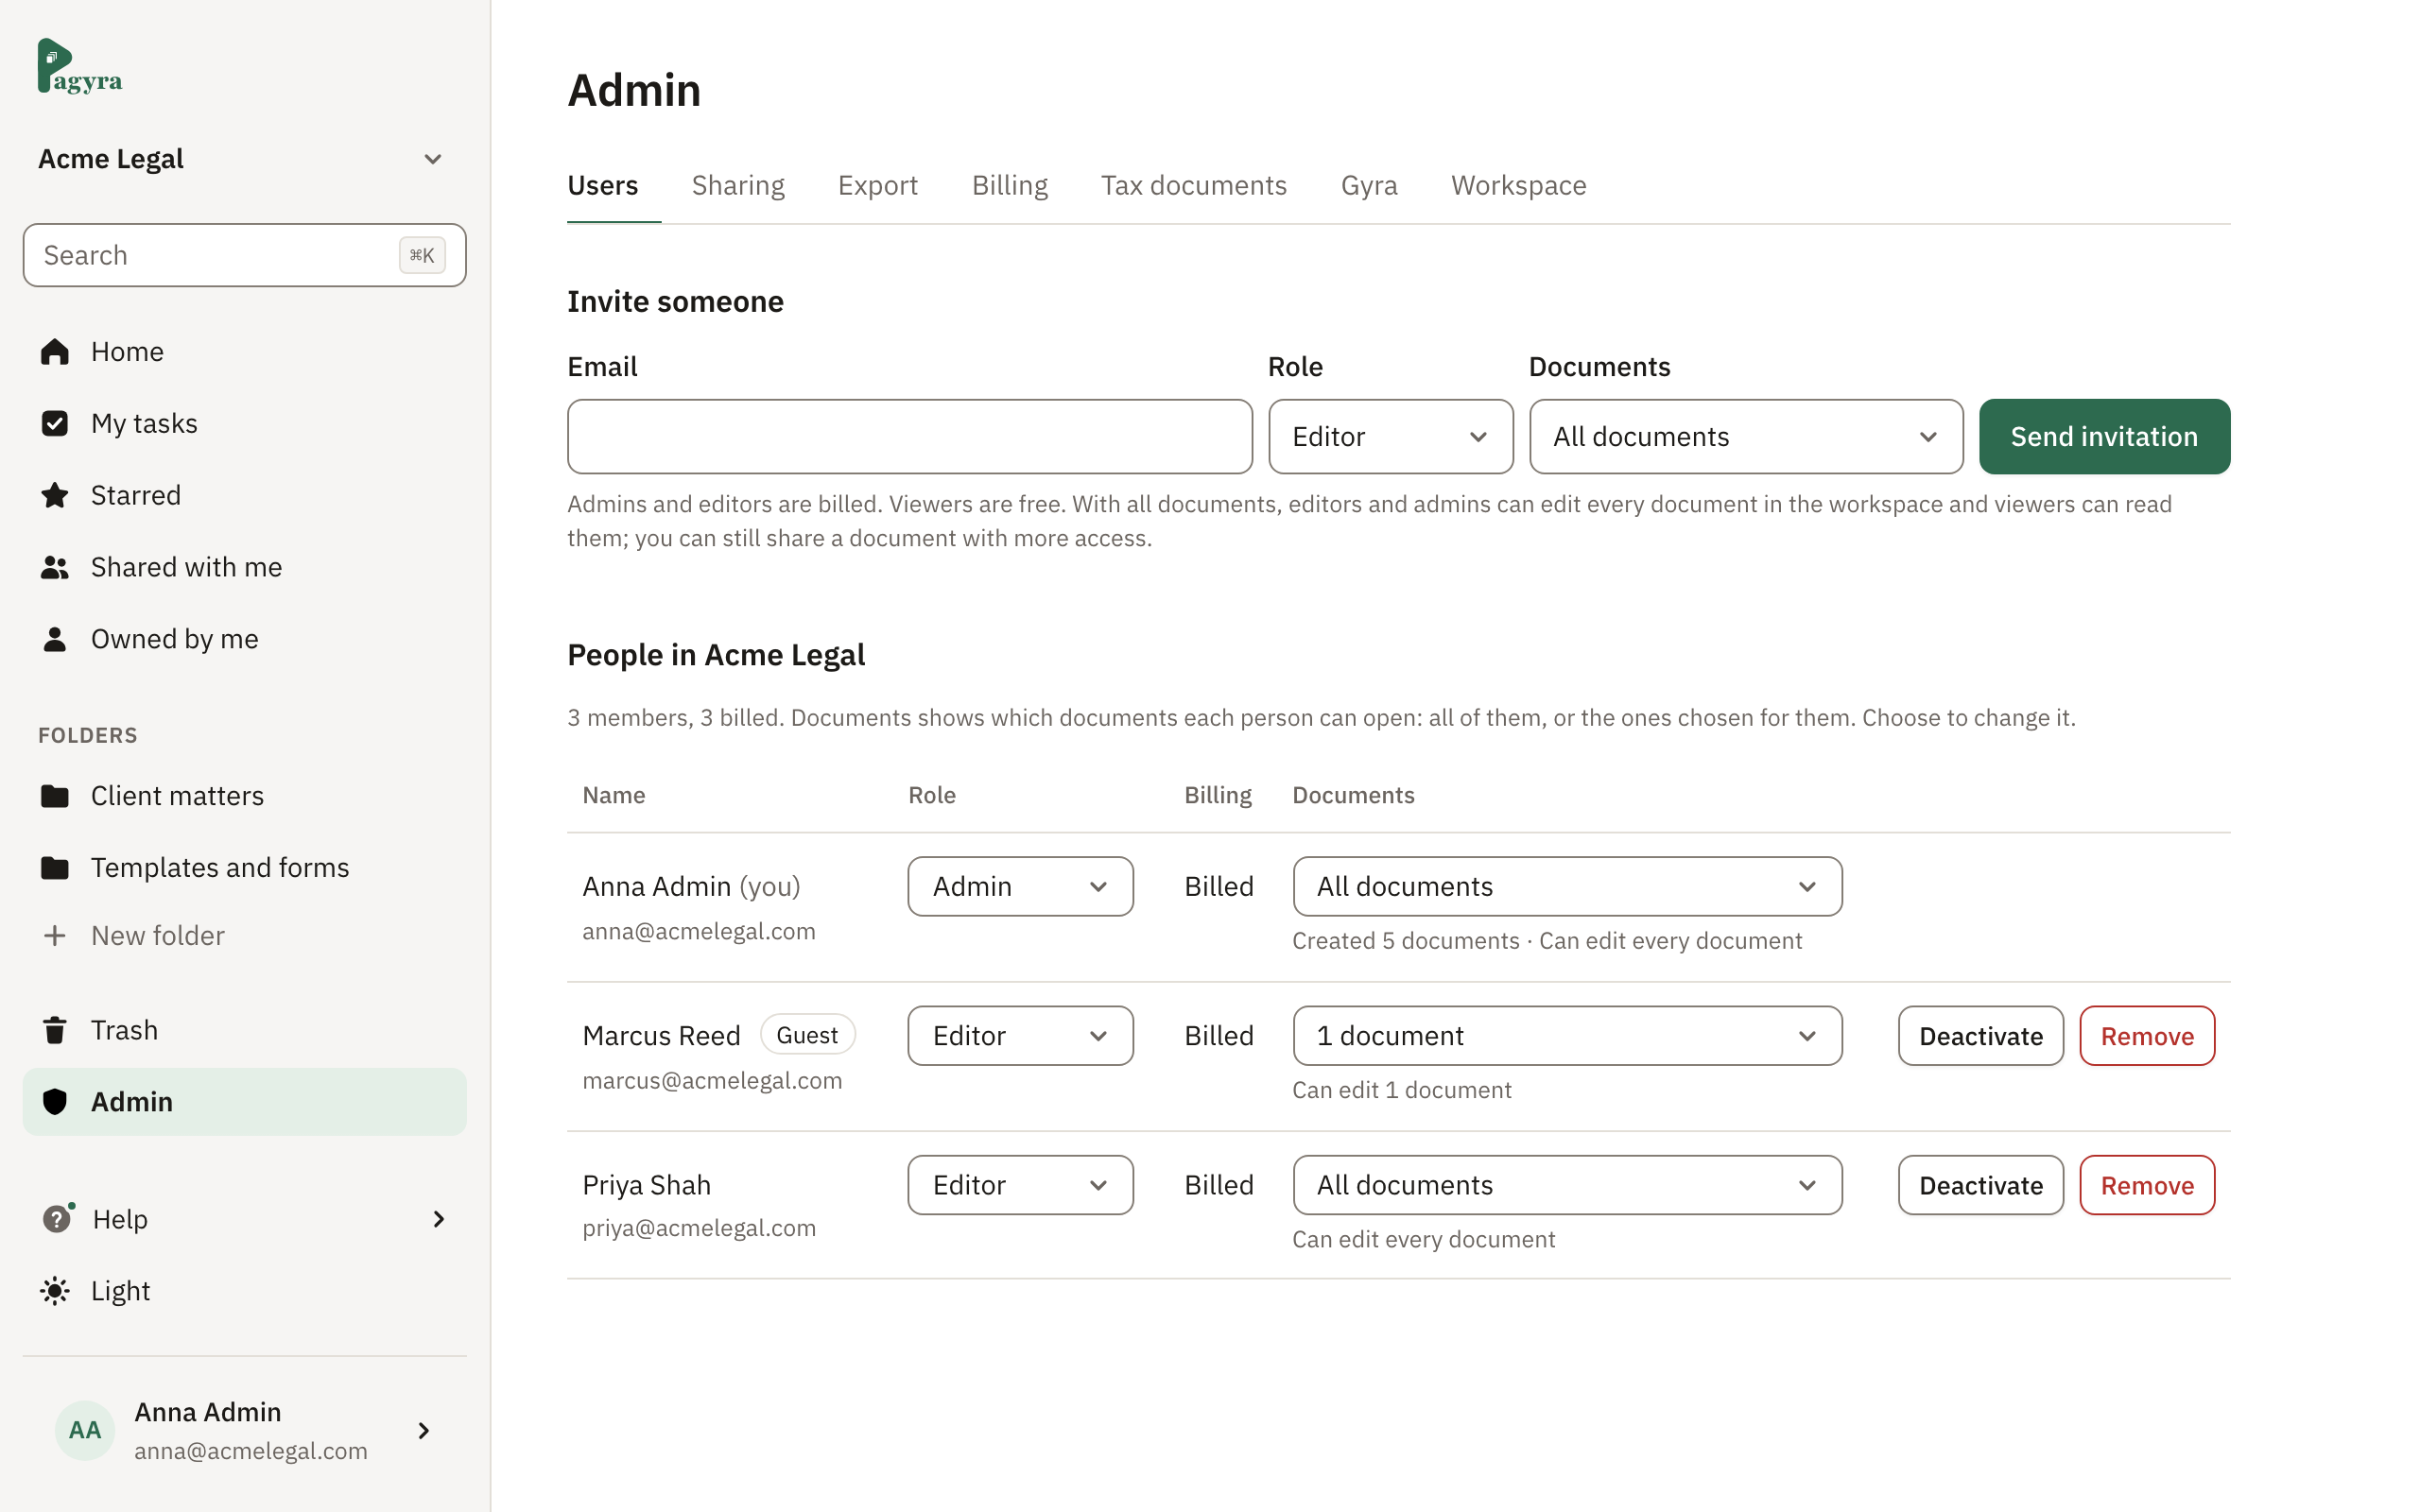Open Priya Shah's All documents dropdown
This screenshot has height=1512, width=2420.
[1567, 1185]
